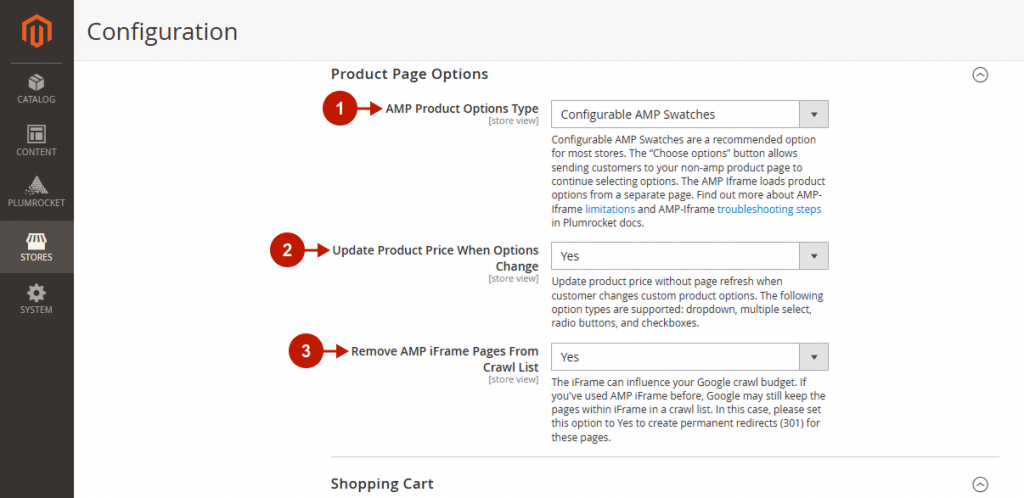Click the Shopping Cart section heading

(x=382, y=484)
